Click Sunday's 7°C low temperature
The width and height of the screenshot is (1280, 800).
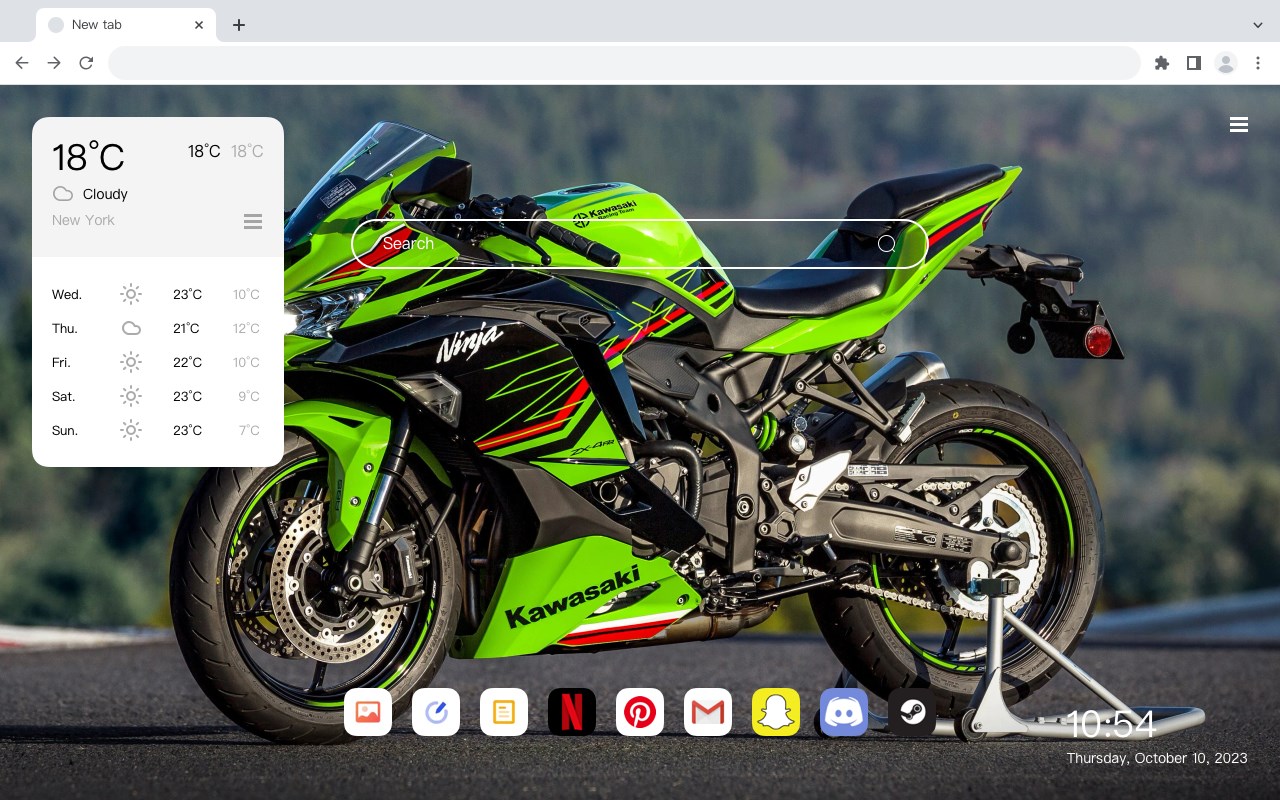click(249, 430)
